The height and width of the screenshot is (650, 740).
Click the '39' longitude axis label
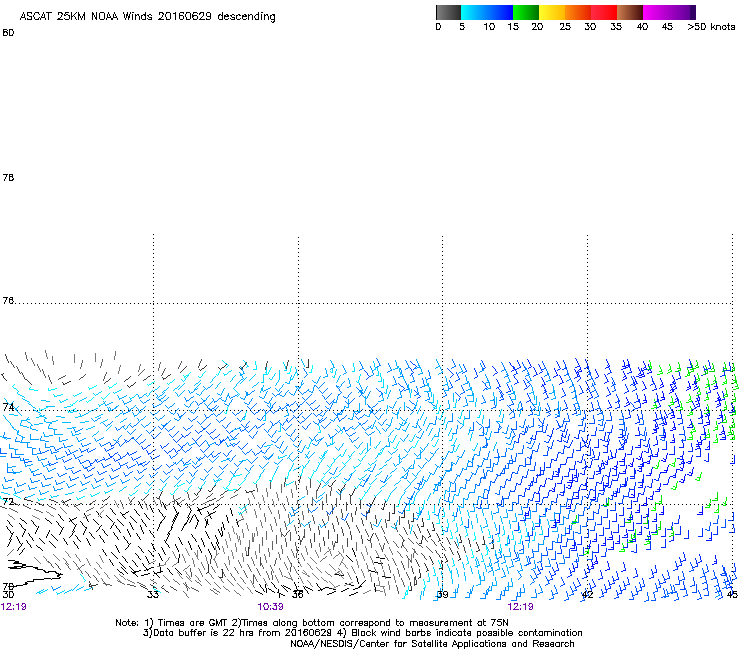pos(442,595)
